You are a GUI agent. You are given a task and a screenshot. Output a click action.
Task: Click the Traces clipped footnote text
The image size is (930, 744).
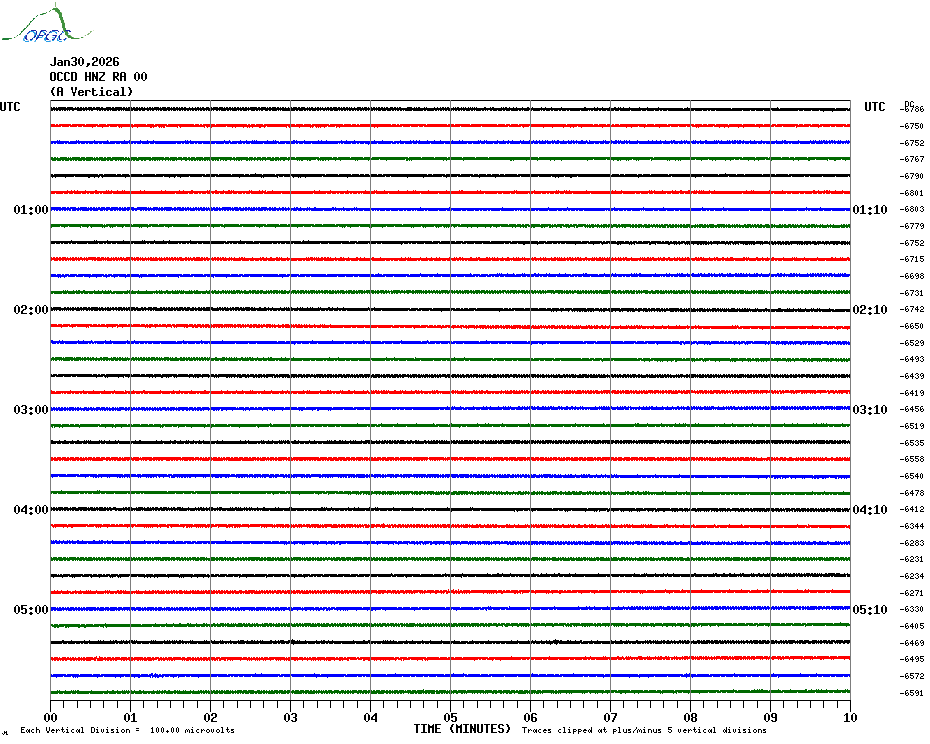[644, 730]
